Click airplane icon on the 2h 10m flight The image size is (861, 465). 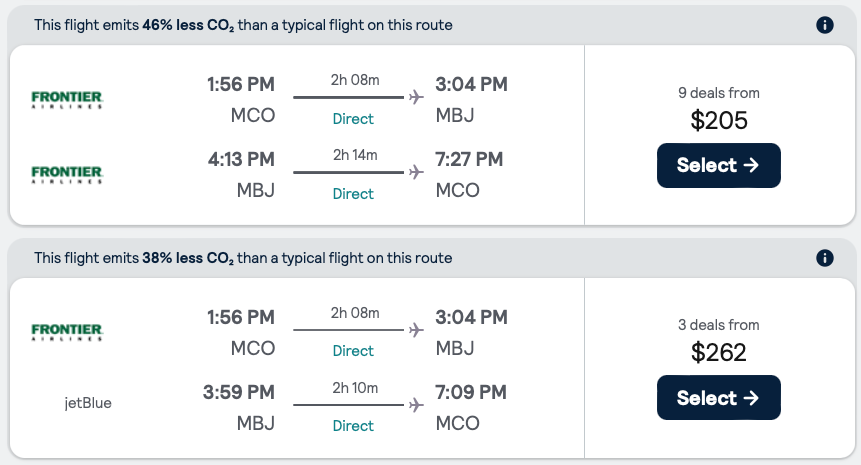[x=416, y=404]
